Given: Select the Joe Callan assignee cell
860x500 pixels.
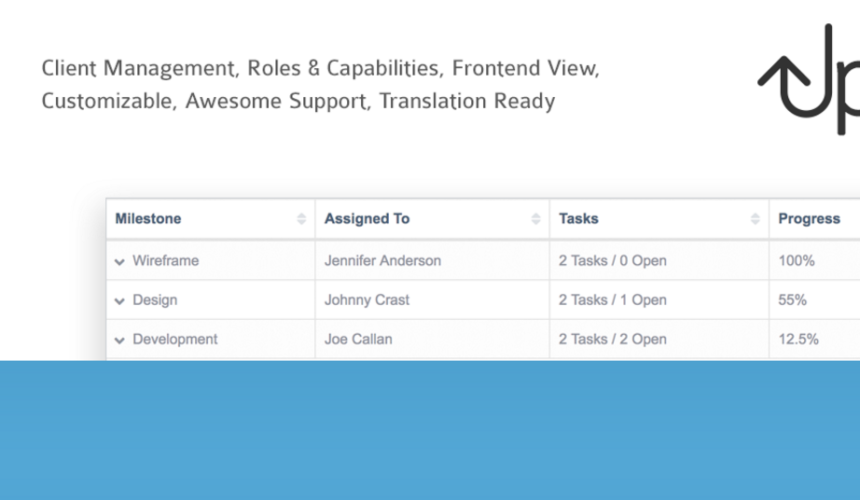Looking at the screenshot, I should [432, 339].
